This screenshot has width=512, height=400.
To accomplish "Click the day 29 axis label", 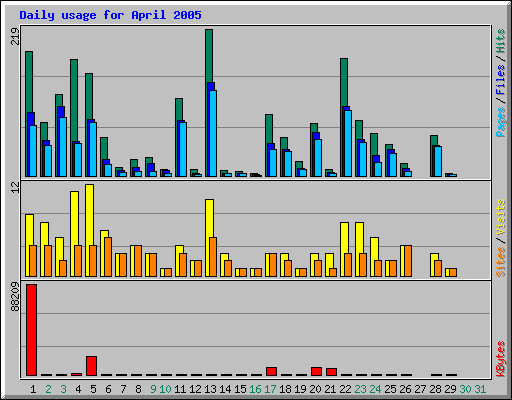I will click(x=450, y=389).
